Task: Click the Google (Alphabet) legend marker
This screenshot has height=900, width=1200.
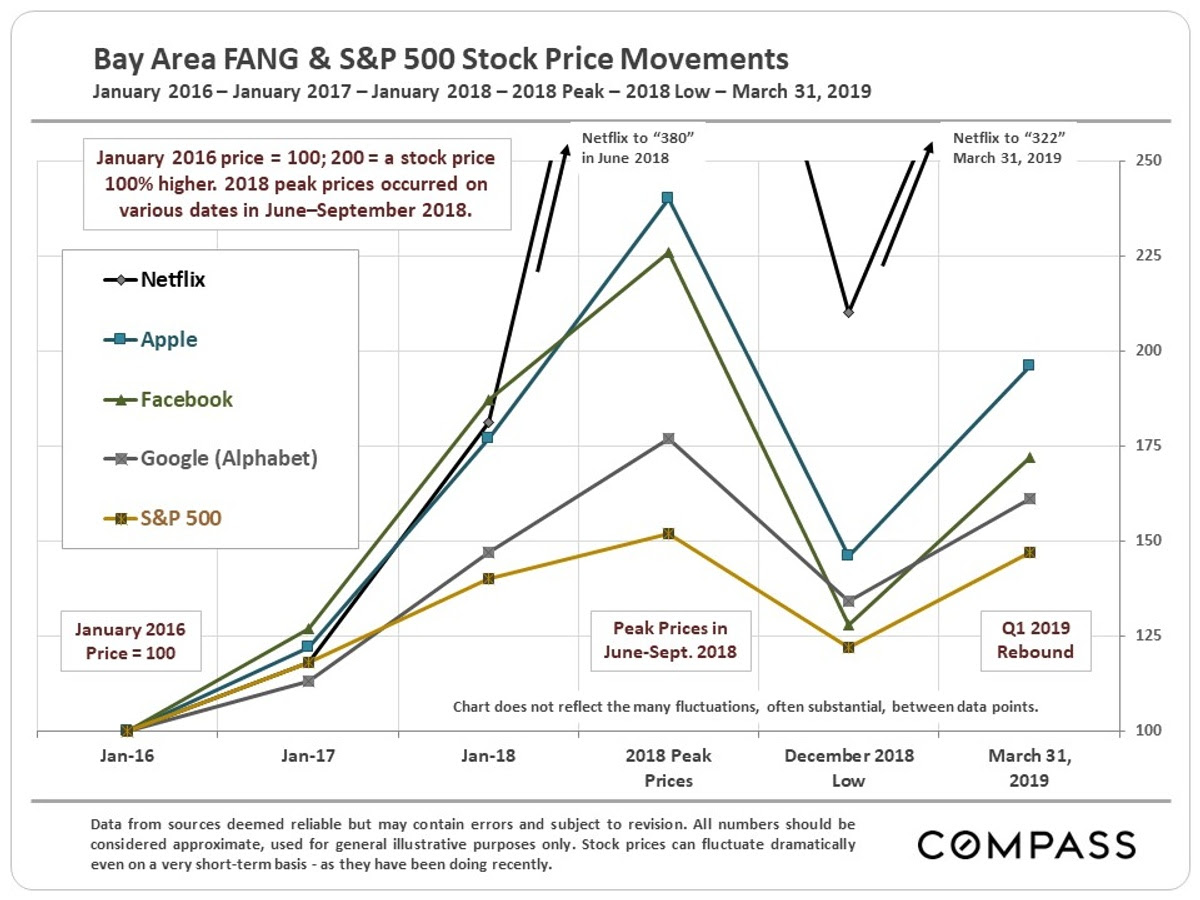Action: click(x=121, y=459)
